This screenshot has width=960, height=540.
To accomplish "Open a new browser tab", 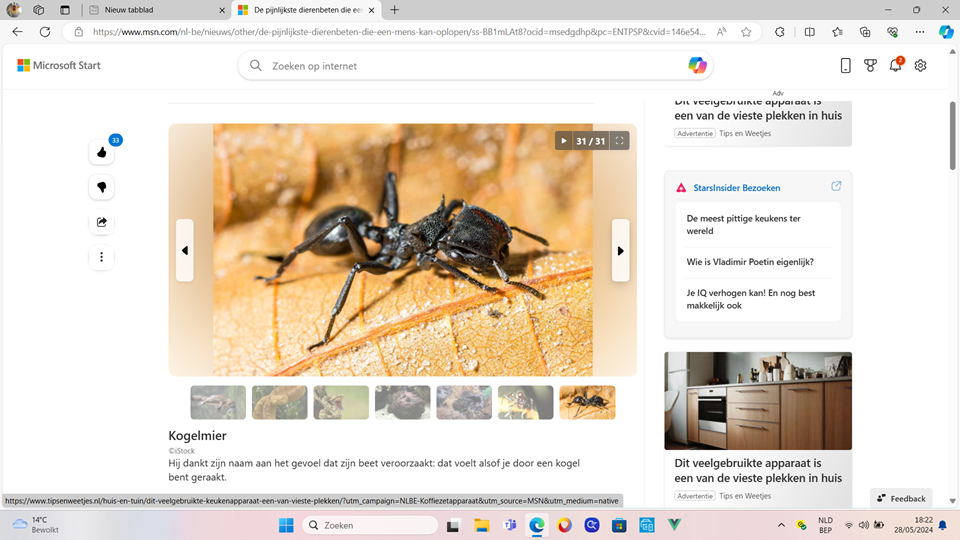I will click(x=395, y=10).
